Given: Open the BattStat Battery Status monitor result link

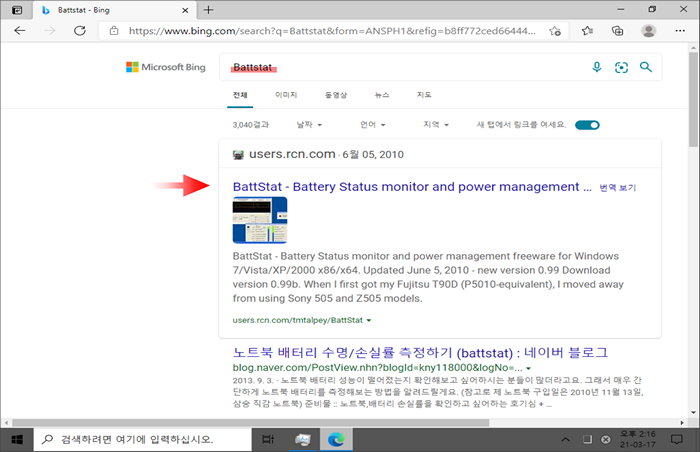Looking at the screenshot, I should coord(405,187).
